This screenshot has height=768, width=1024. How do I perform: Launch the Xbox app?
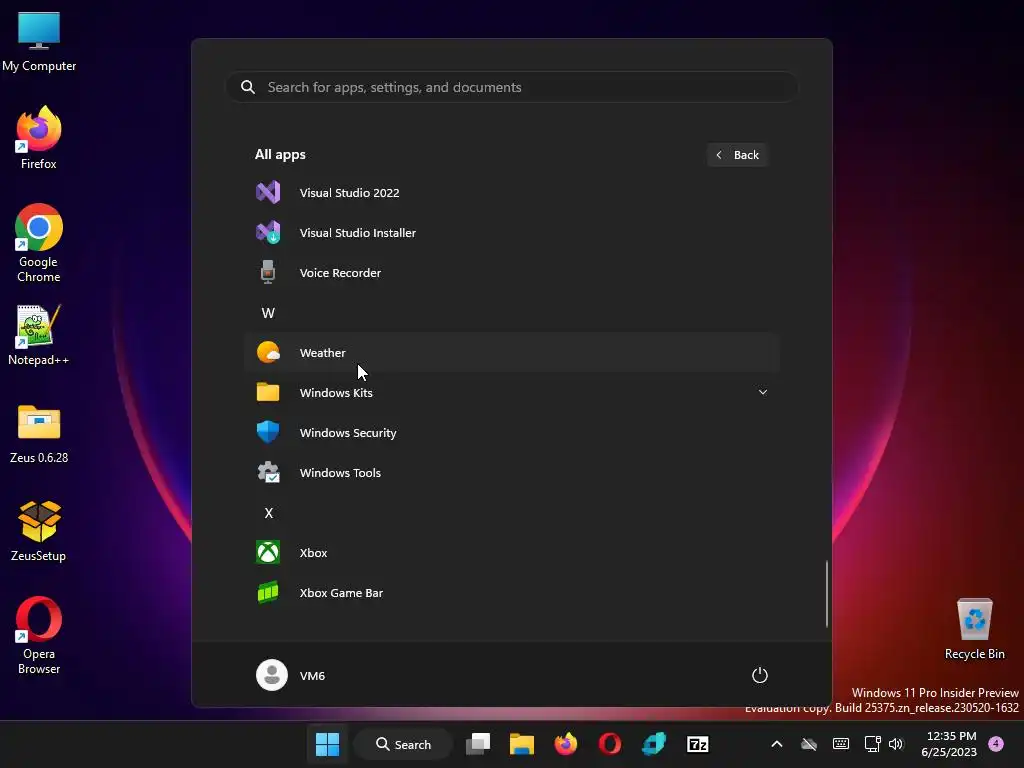coord(512,552)
